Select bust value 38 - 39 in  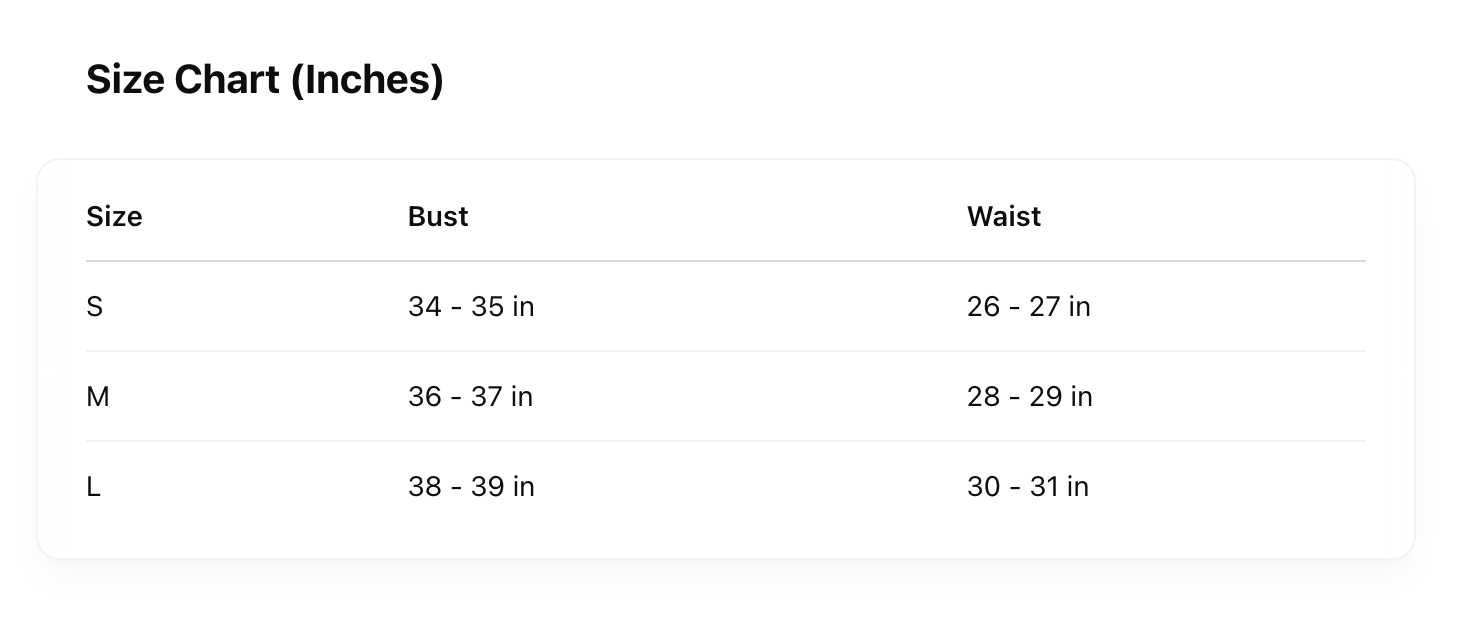pos(471,487)
